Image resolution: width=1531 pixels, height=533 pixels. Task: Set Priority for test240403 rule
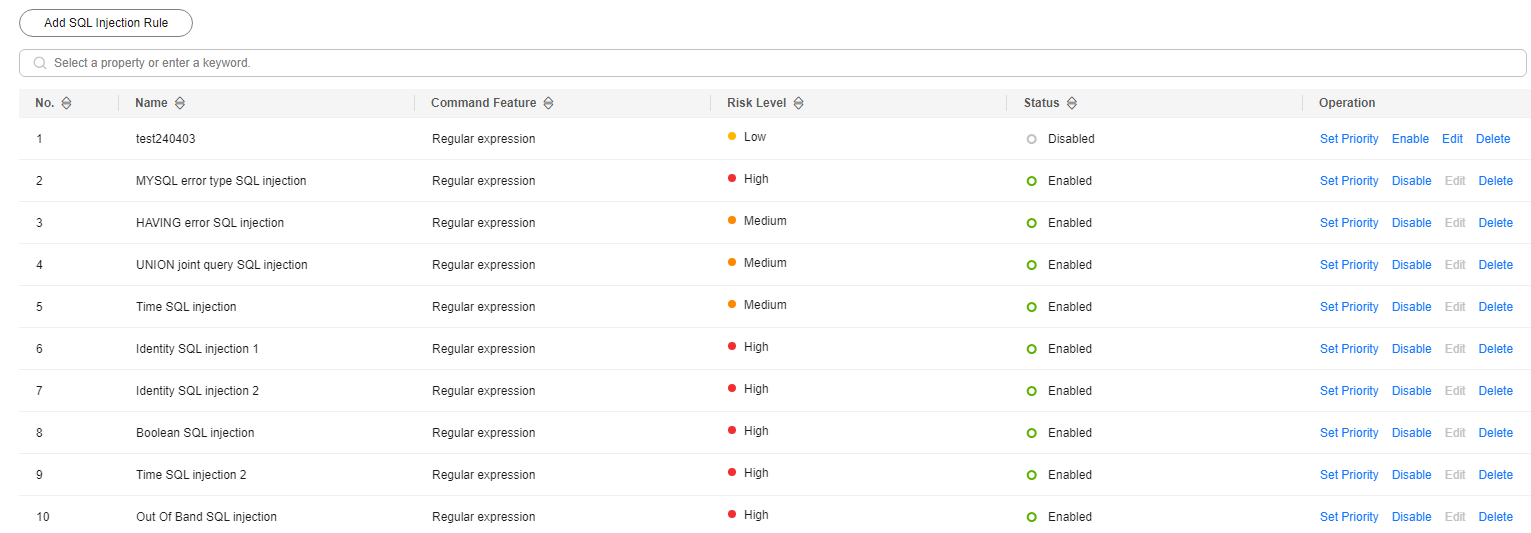tap(1349, 139)
